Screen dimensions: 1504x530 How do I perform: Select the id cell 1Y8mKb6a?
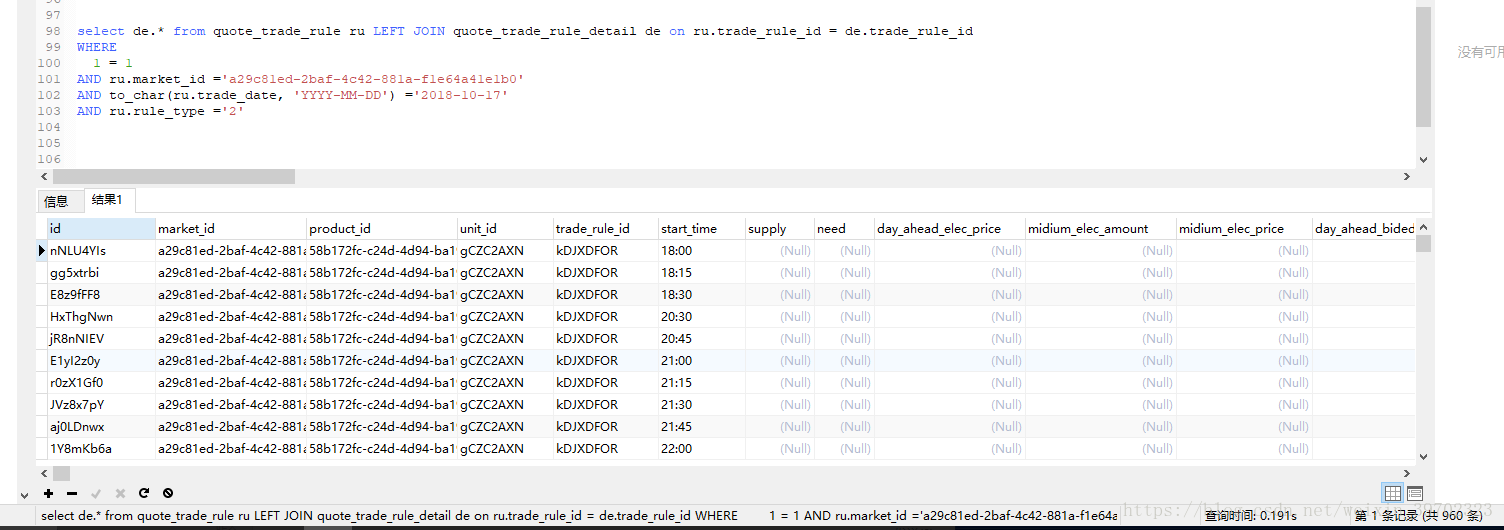(x=101, y=448)
